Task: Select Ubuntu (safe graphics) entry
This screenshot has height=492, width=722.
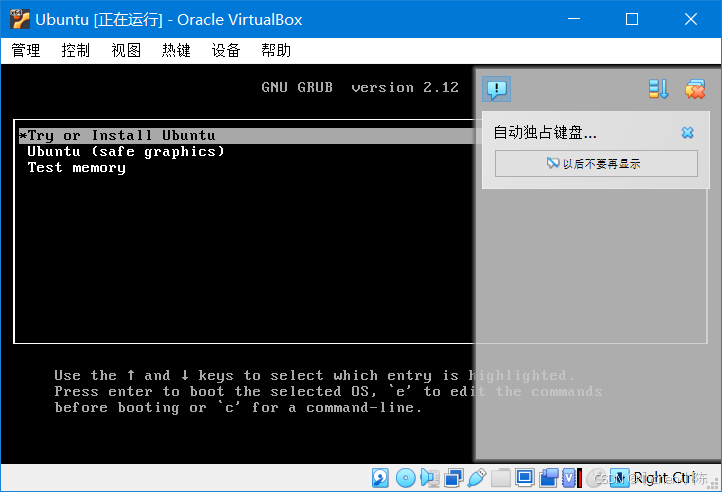Action: [x=126, y=152]
